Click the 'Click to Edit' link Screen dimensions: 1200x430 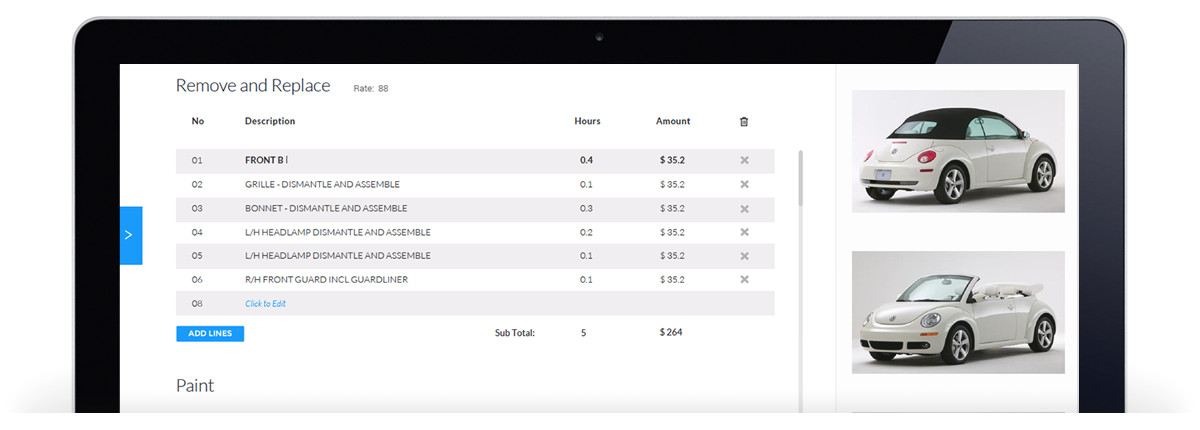point(265,304)
